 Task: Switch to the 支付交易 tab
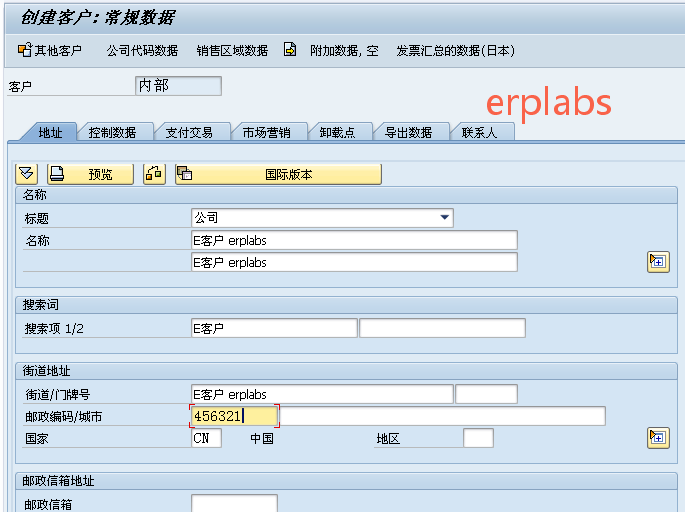click(x=189, y=132)
